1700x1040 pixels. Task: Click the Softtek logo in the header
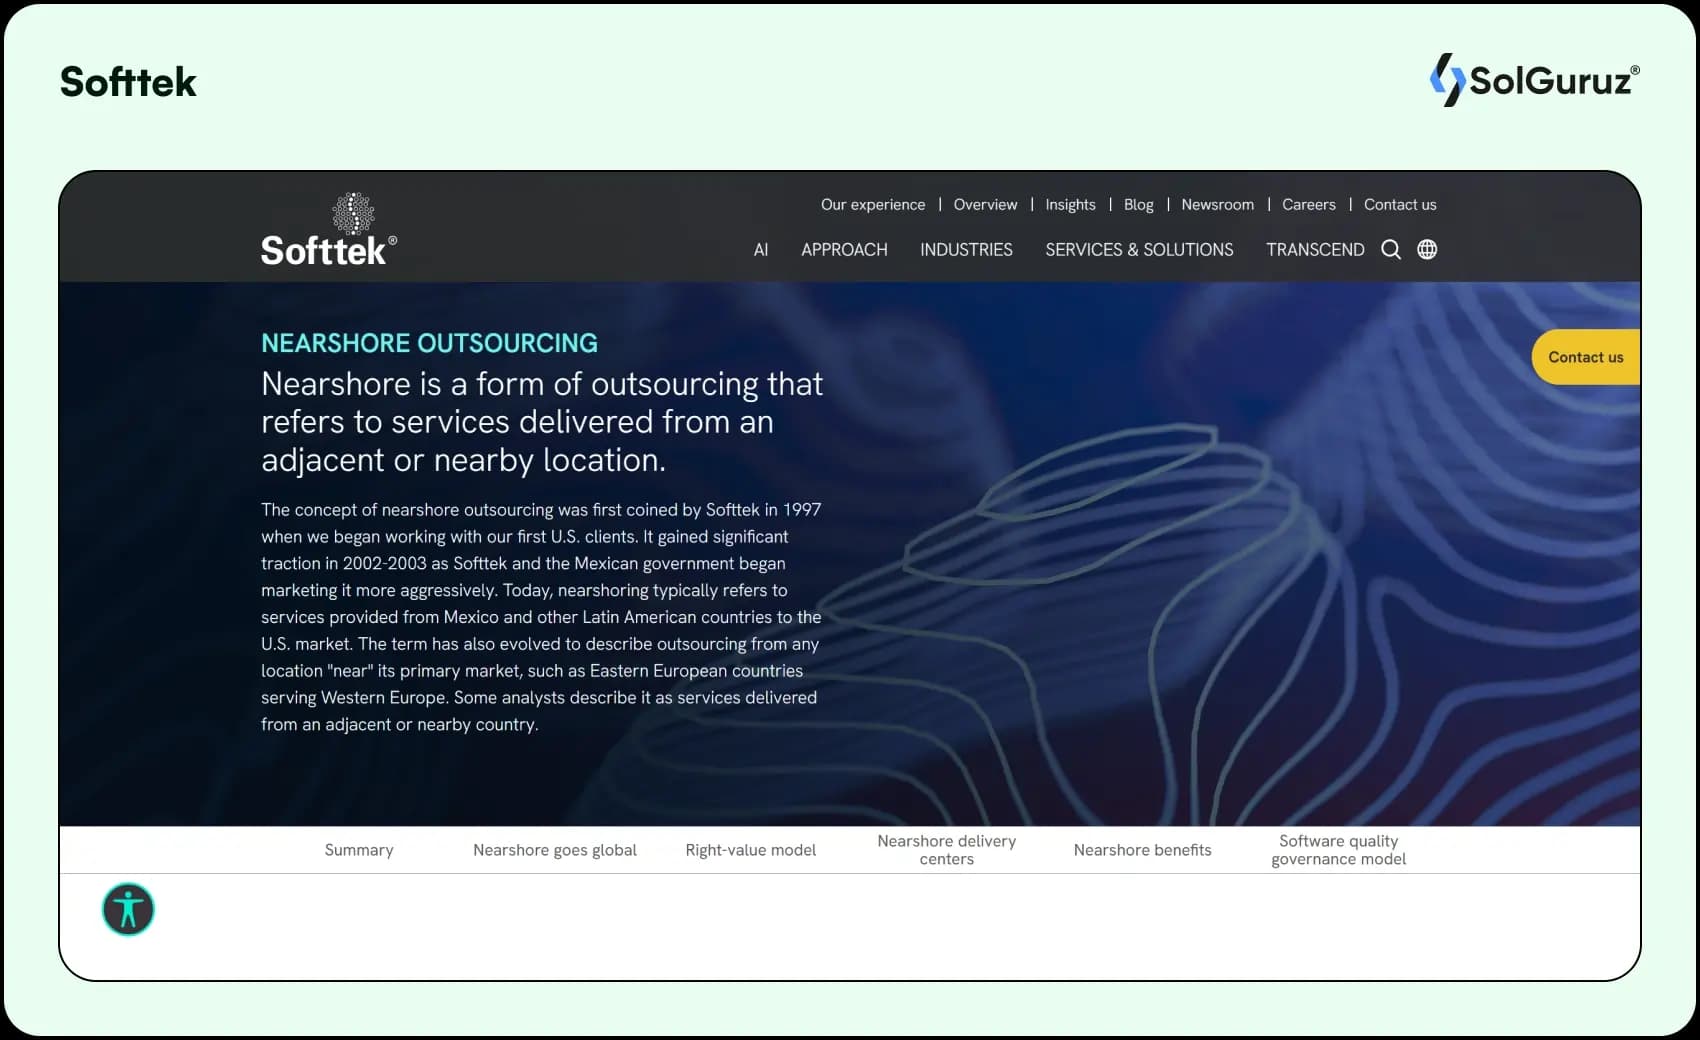pyautogui.click(x=329, y=230)
